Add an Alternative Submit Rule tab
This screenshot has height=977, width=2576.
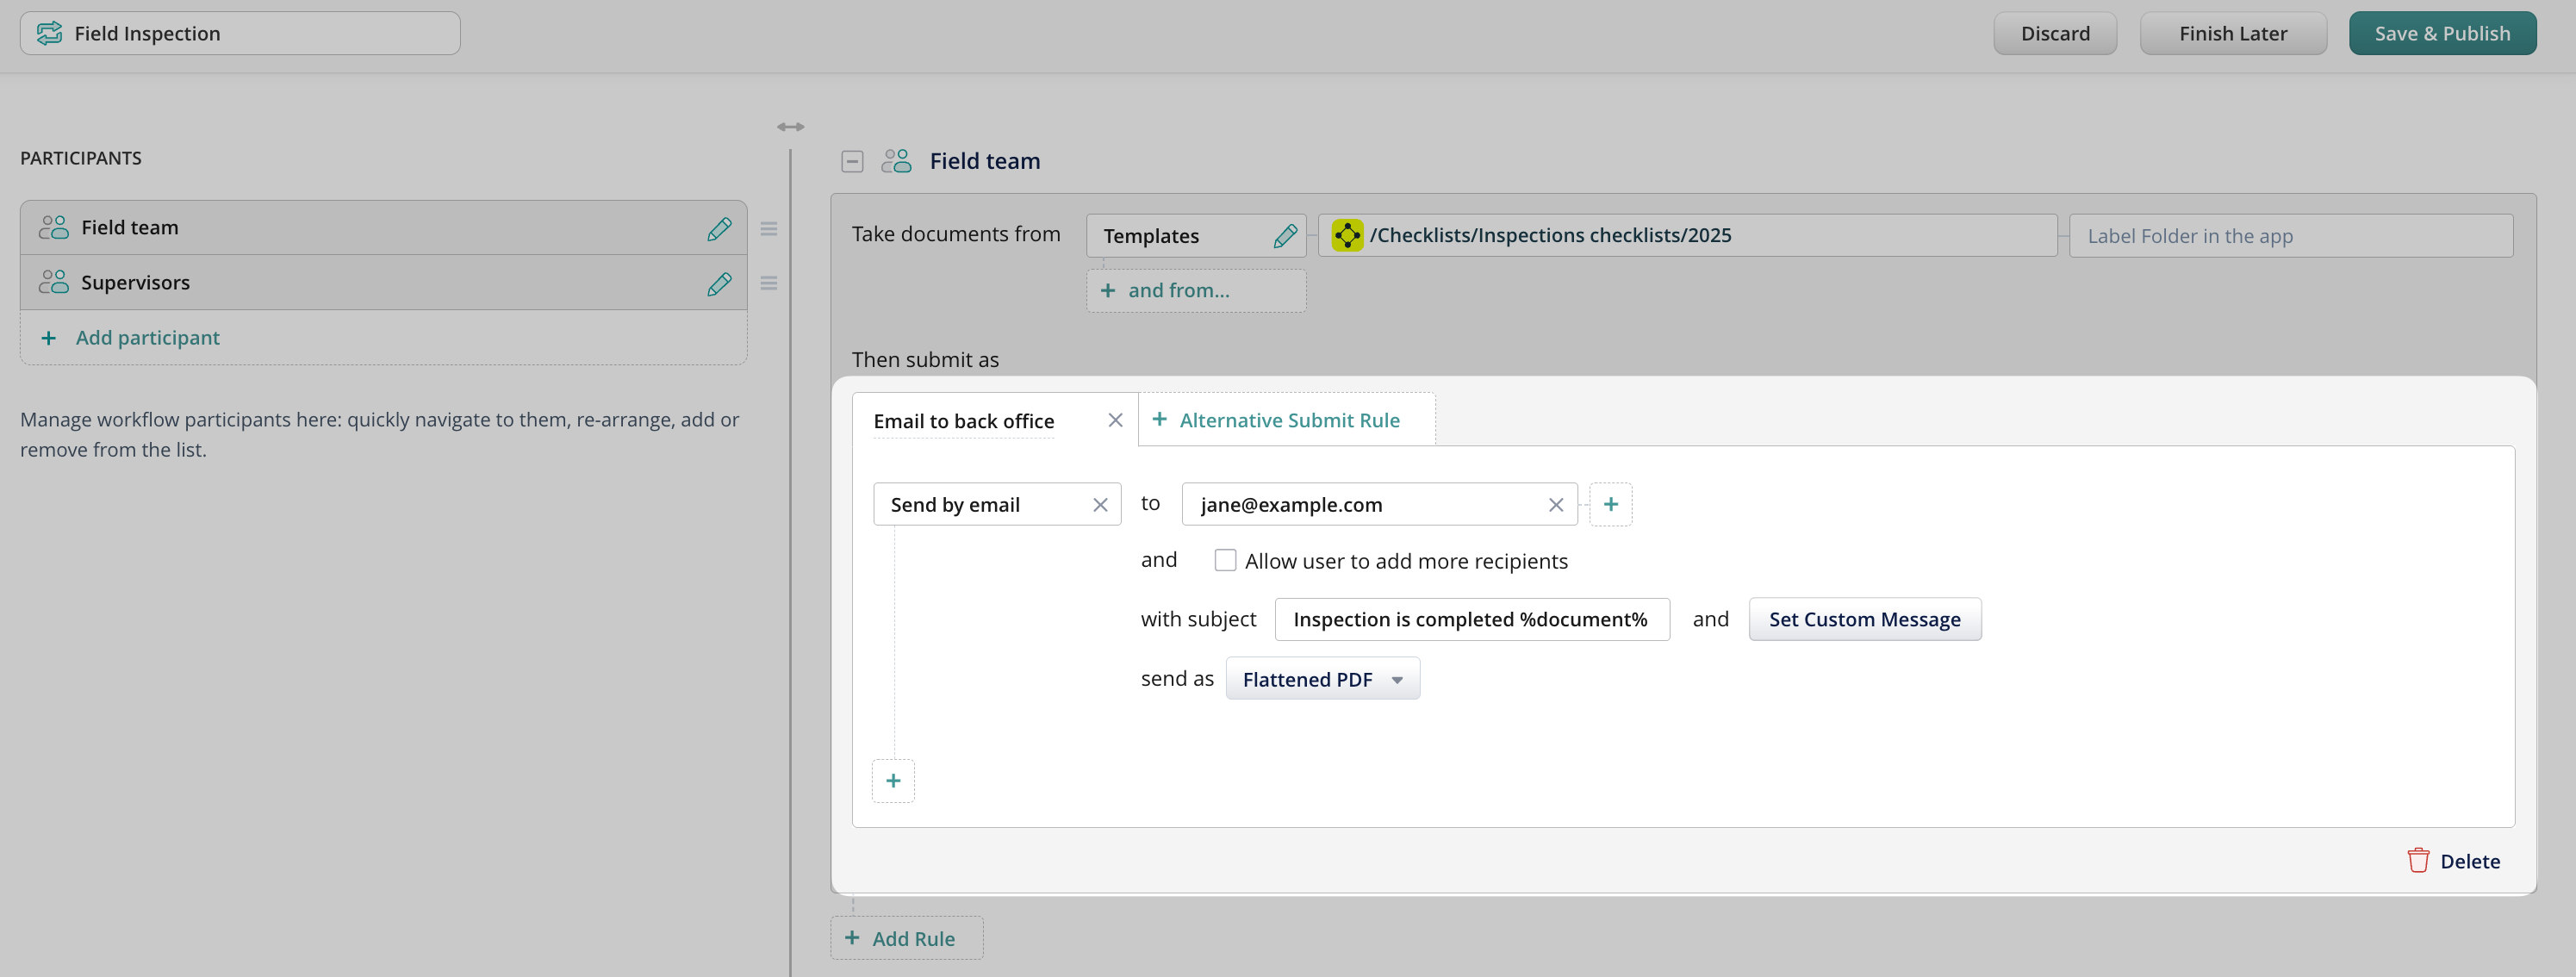pos(1277,420)
